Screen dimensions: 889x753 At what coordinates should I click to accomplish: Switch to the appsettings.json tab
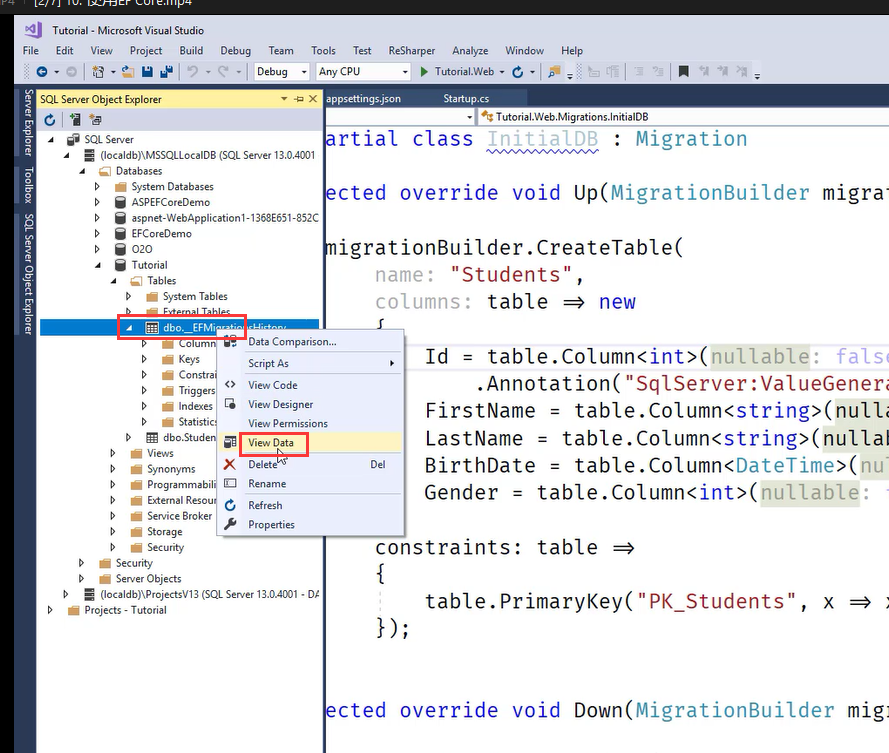click(x=363, y=99)
